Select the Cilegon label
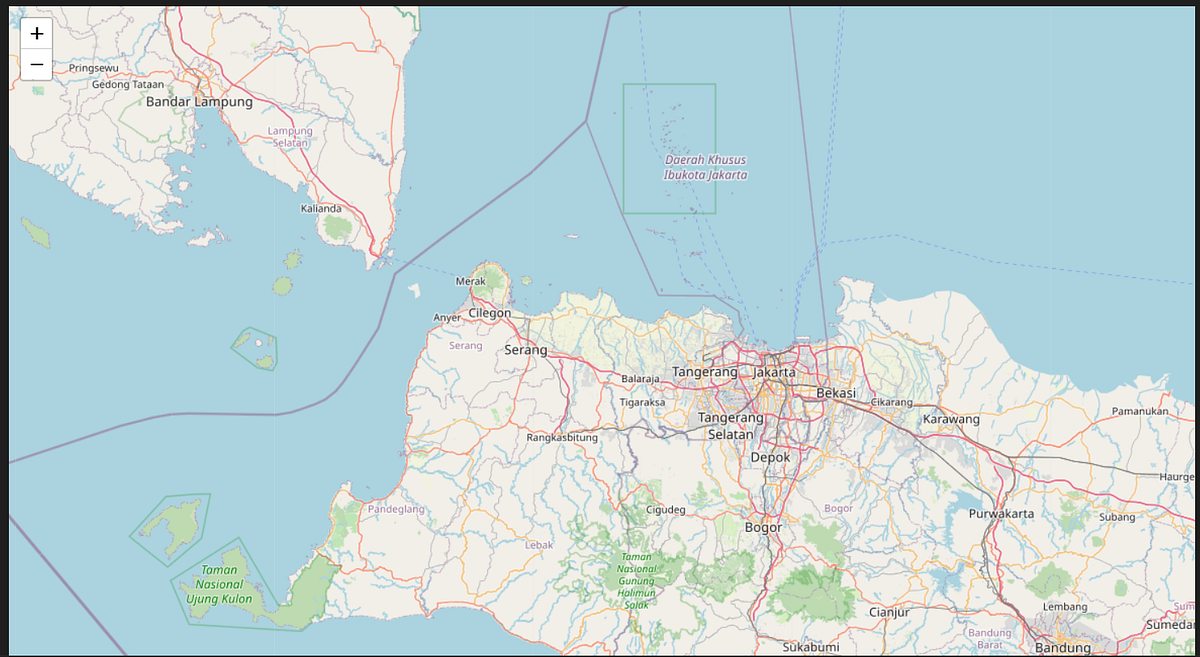This screenshot has height=657, width=1200. [489, 313]
